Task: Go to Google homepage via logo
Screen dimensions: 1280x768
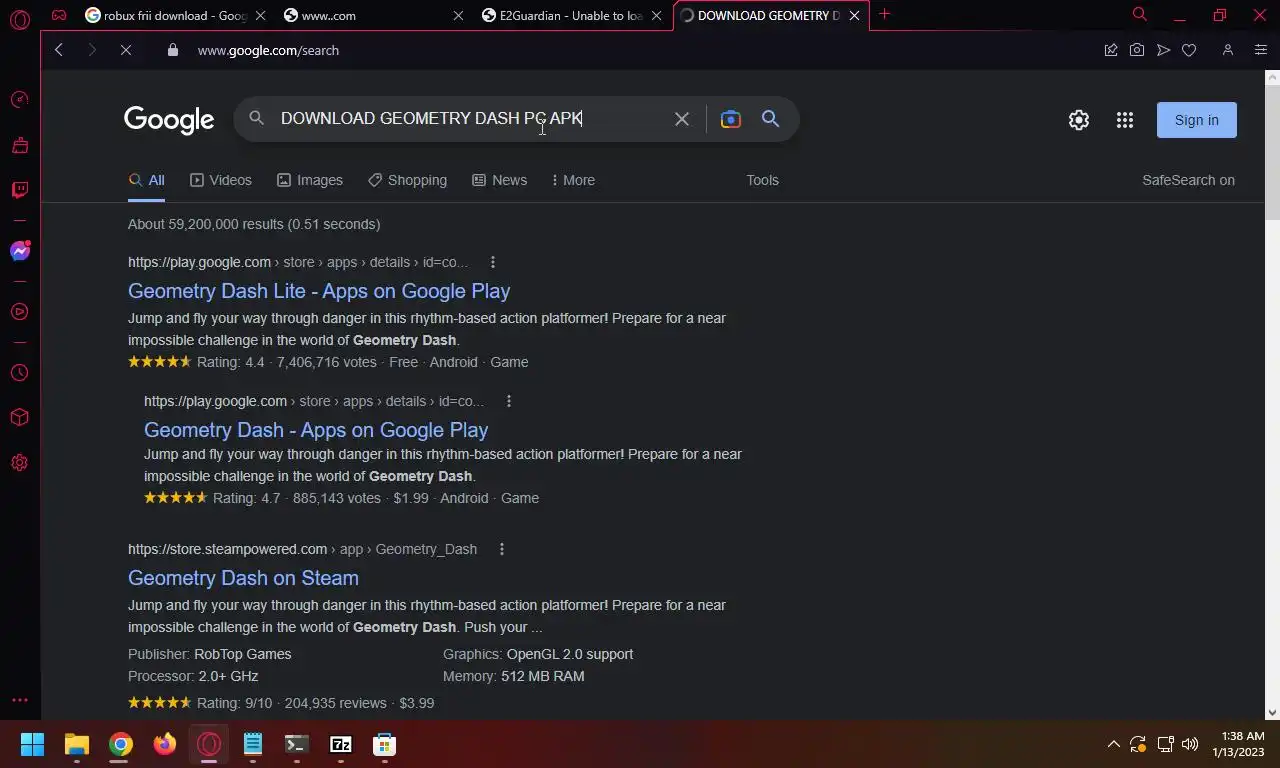Action: pyautogui.click(x=169, y=120)
